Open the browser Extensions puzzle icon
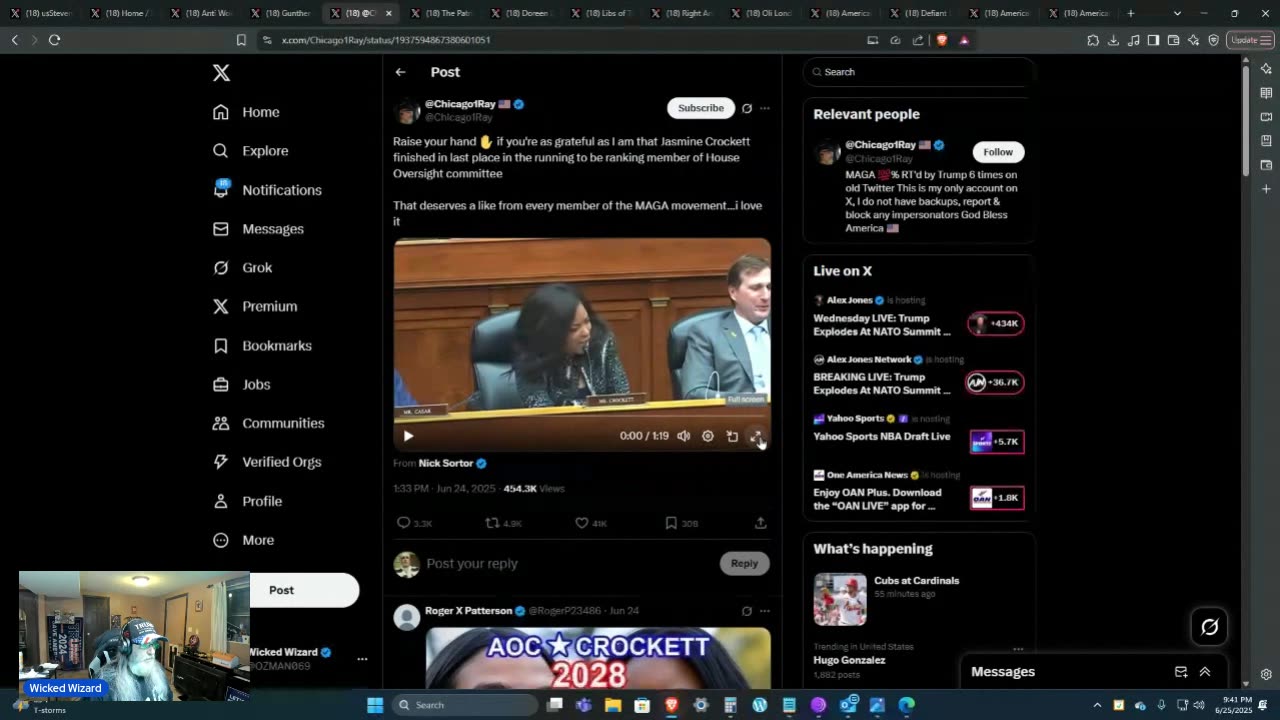 point(1093,40)
